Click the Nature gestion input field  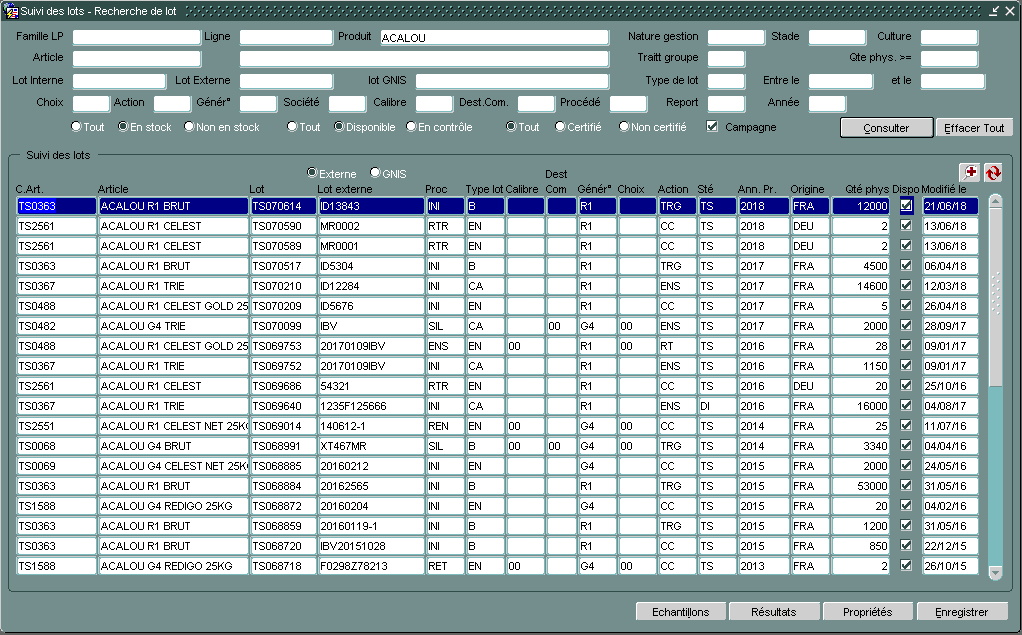click(x=736, y=38)
